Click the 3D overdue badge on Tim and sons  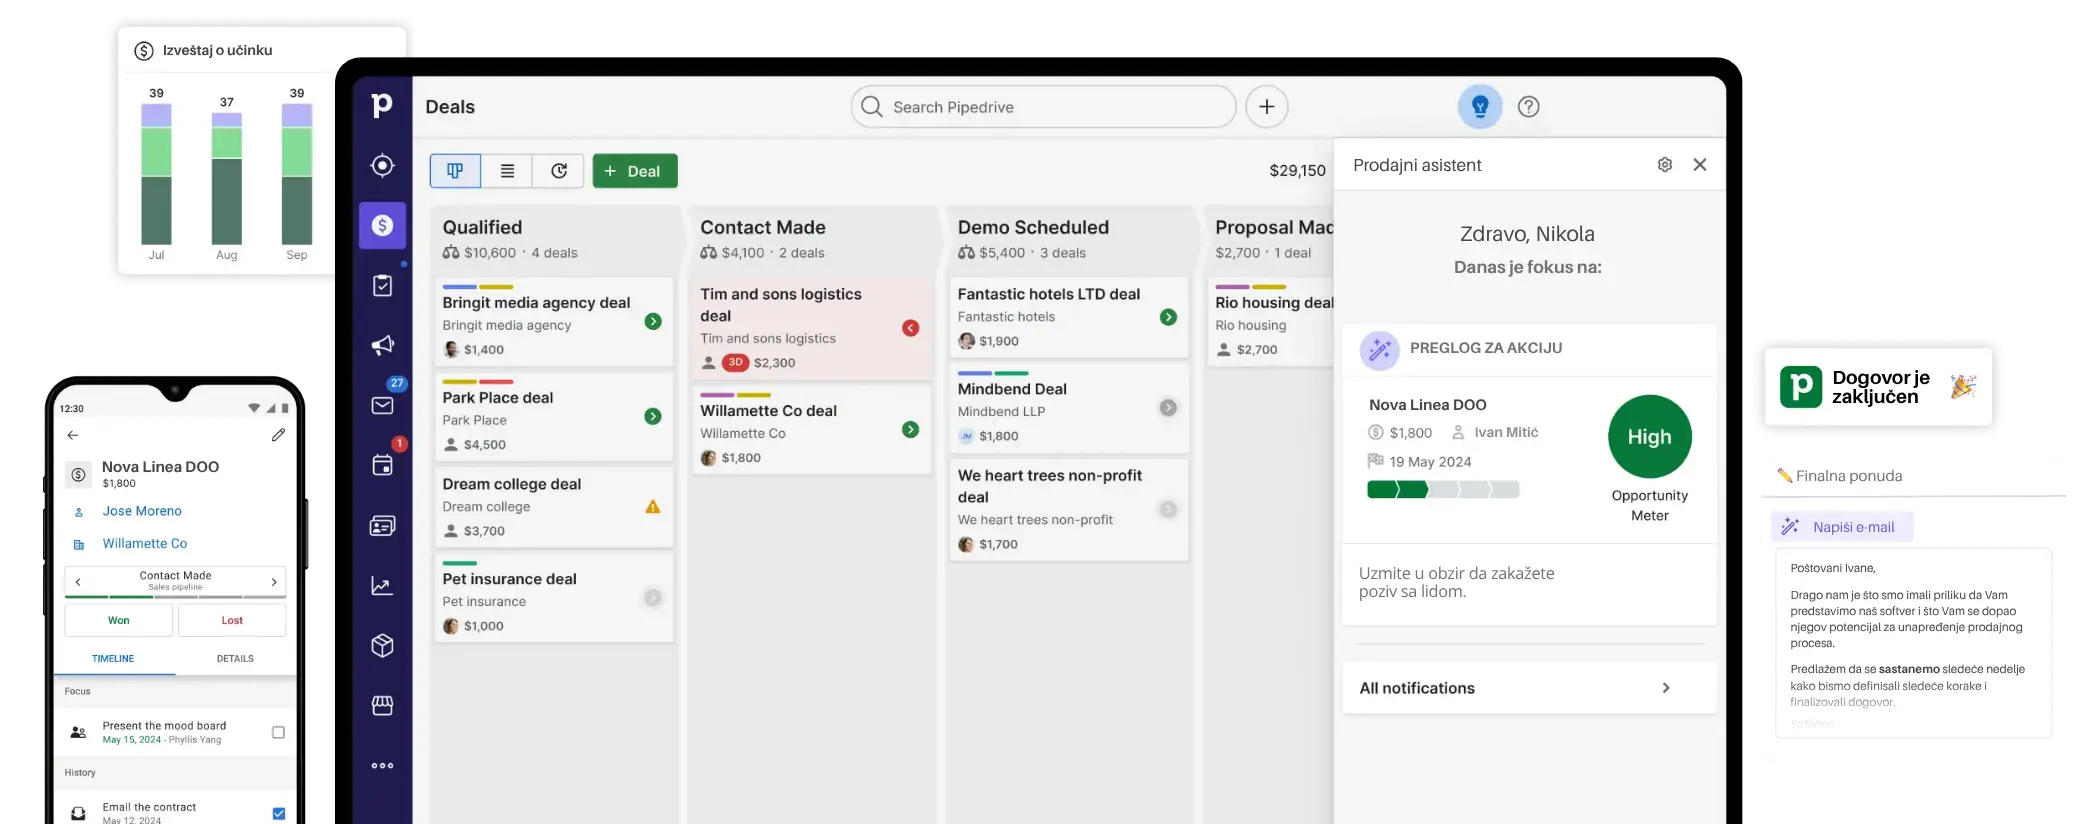click(x=736, y=363)
